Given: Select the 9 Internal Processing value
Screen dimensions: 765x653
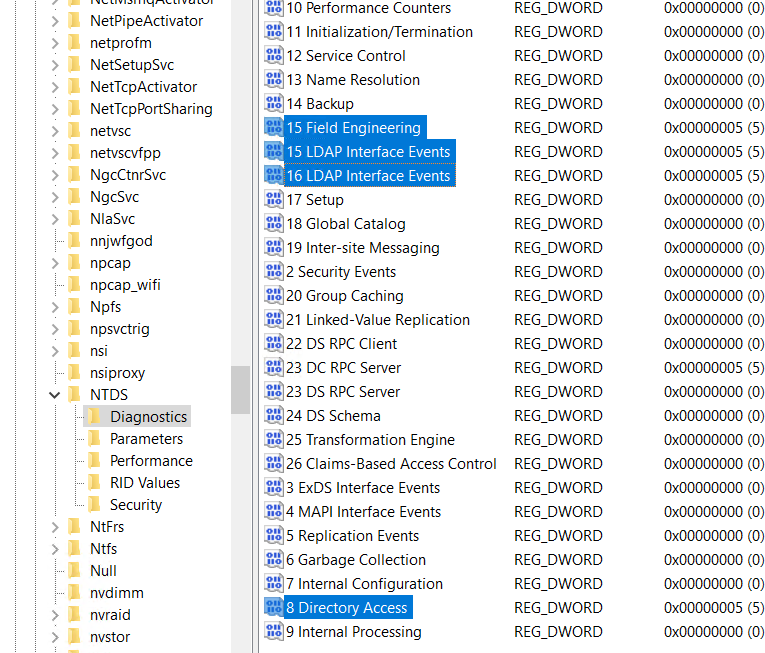Looking at the screenshot, I should 353,632.
